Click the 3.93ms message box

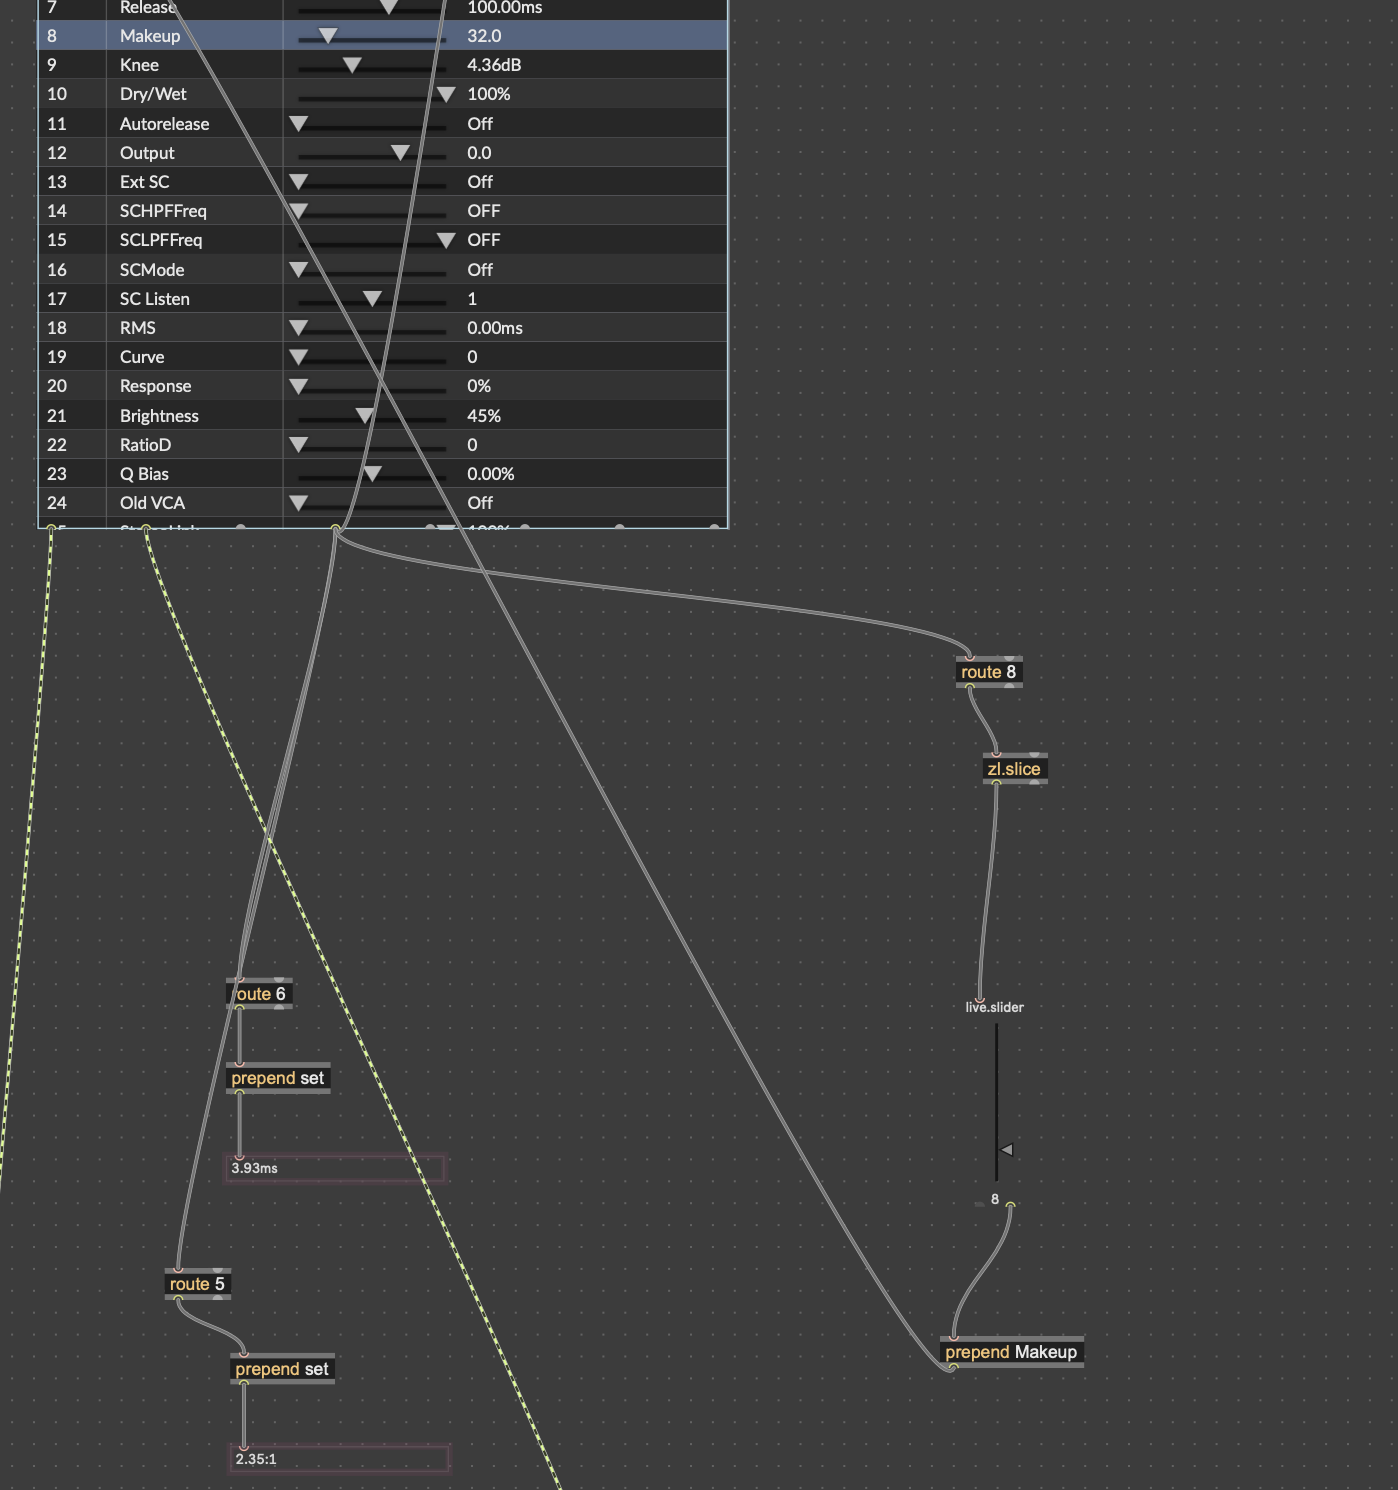pyautogui.click(x=334, y=1168)
